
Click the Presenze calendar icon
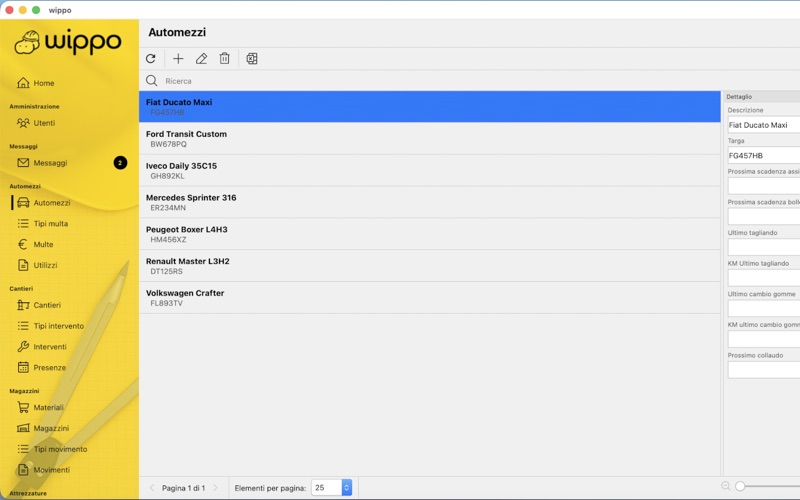[x=23, y=367]
